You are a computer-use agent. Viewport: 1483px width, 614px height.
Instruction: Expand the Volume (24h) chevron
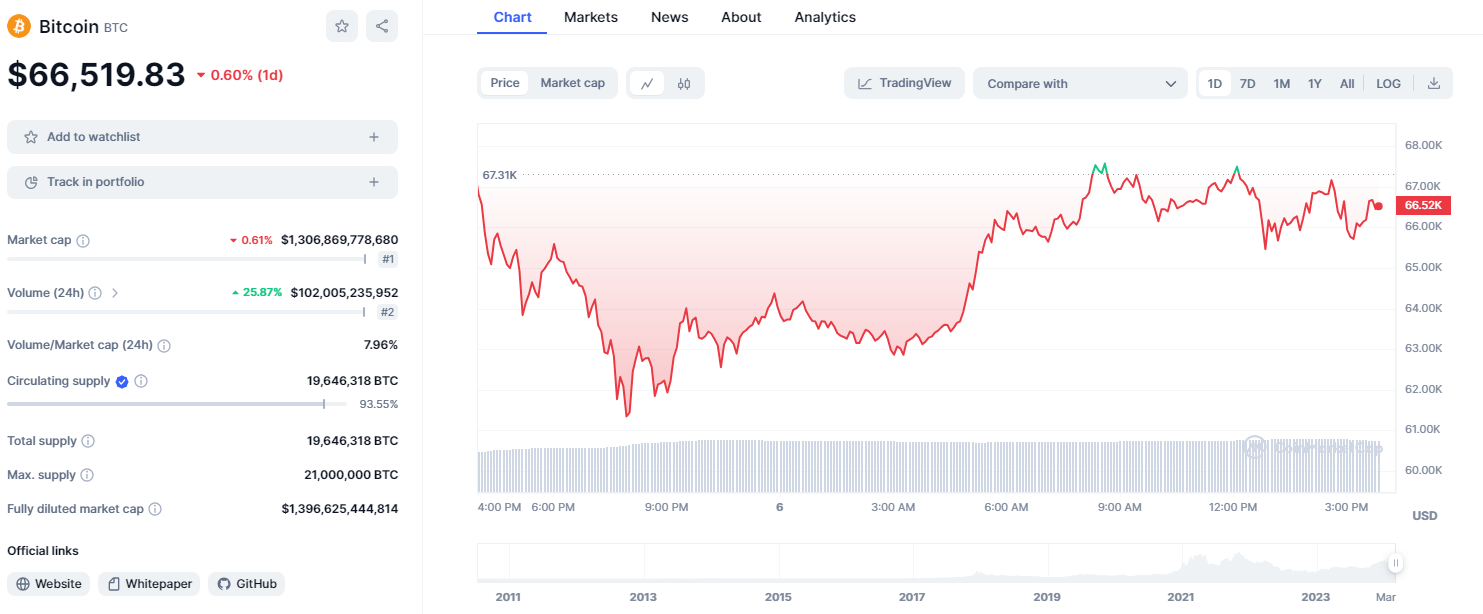click(x=115, y=293)
